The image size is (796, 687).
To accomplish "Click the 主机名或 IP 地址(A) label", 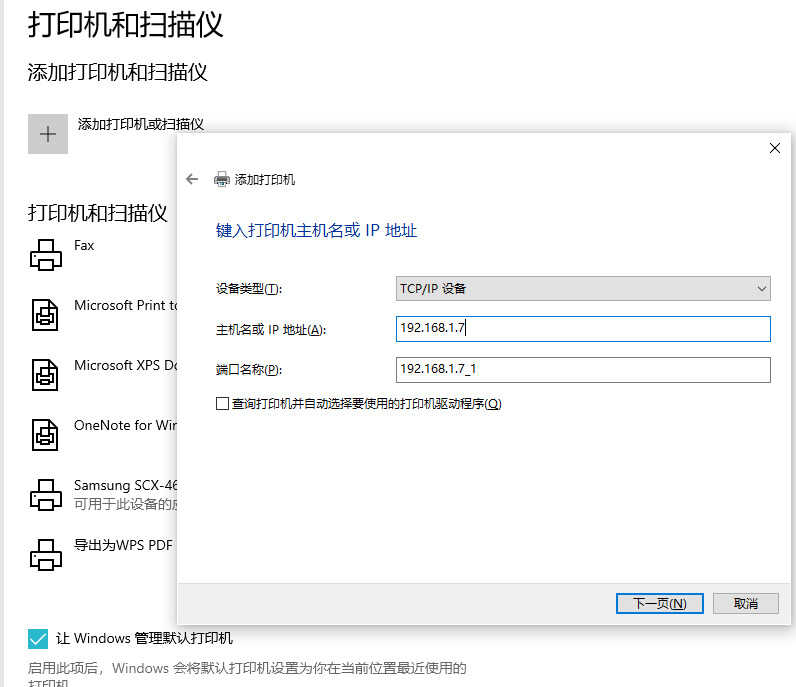I will coord(271,330).
